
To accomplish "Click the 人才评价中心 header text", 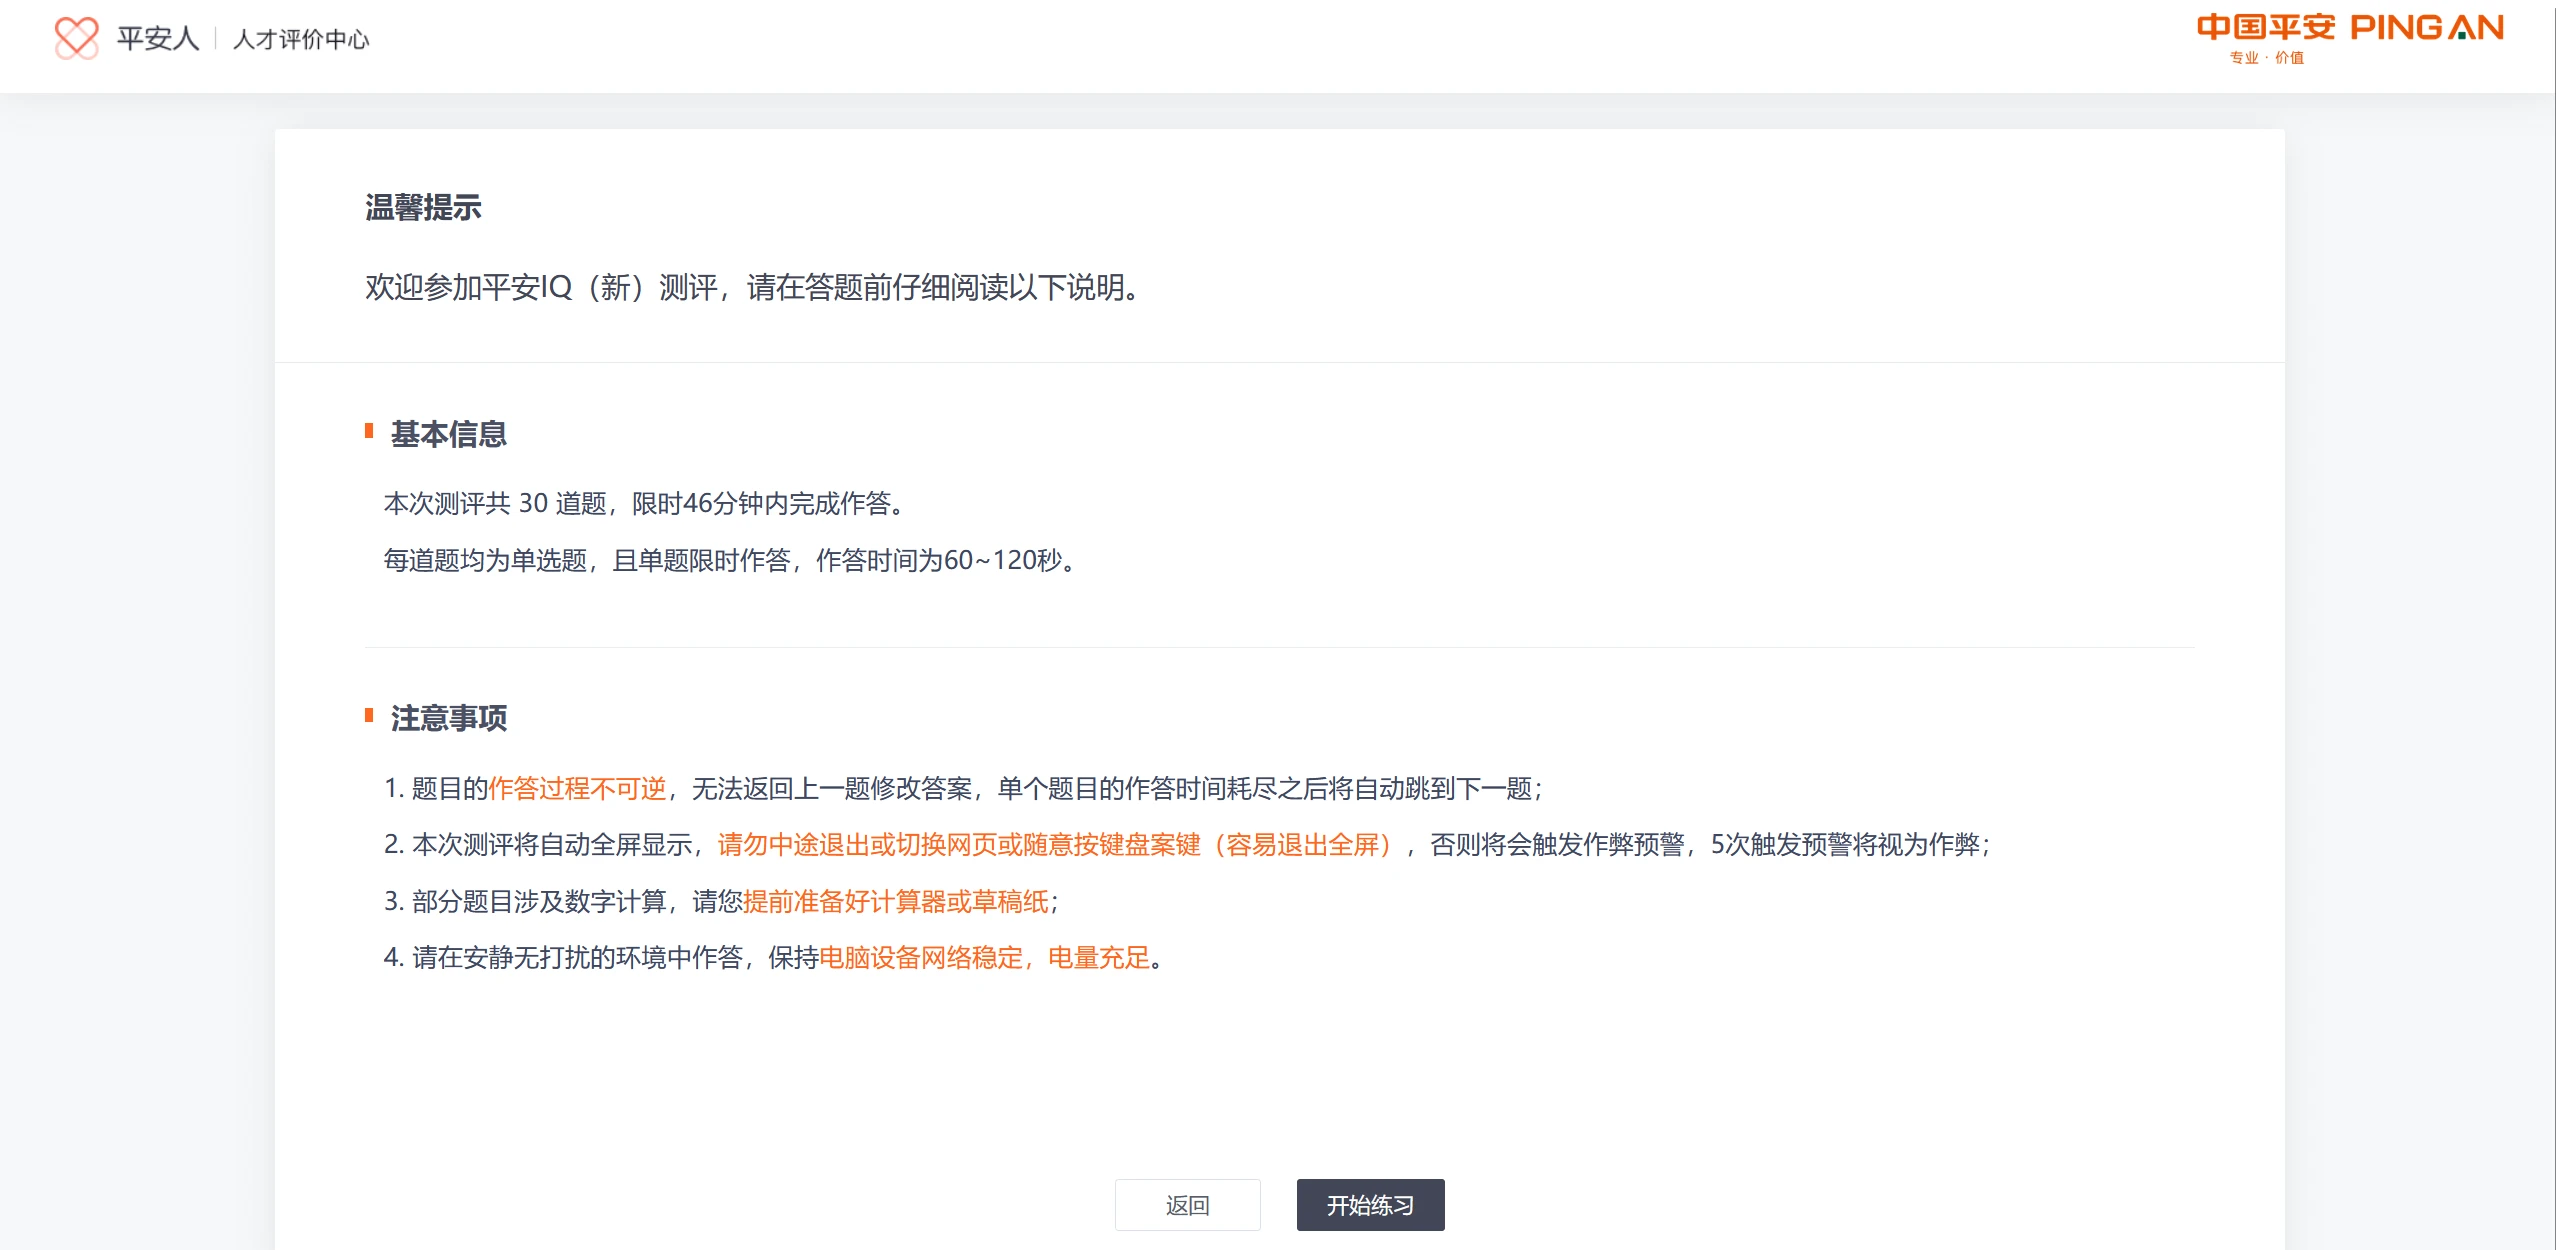I will pyautogui.click(x=301, y=39).
